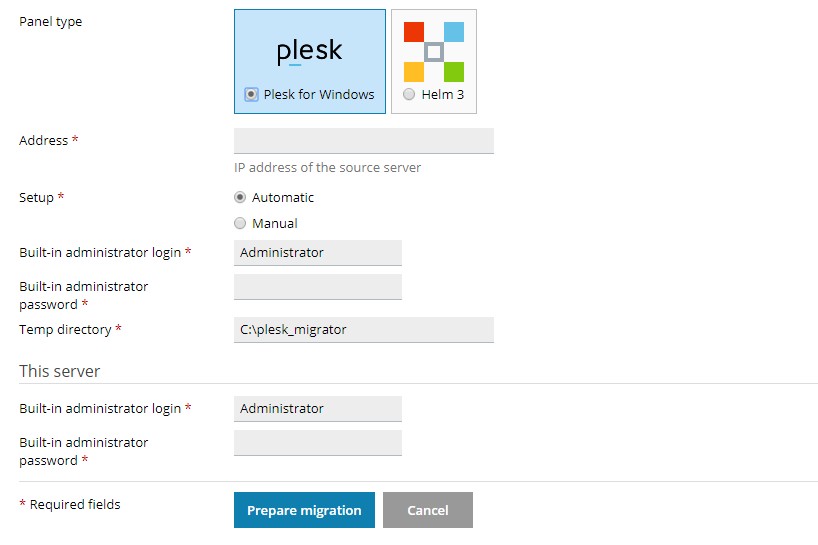
Task: Click the Manual label text
Action: pyautogui.click(x=275, y=224)
